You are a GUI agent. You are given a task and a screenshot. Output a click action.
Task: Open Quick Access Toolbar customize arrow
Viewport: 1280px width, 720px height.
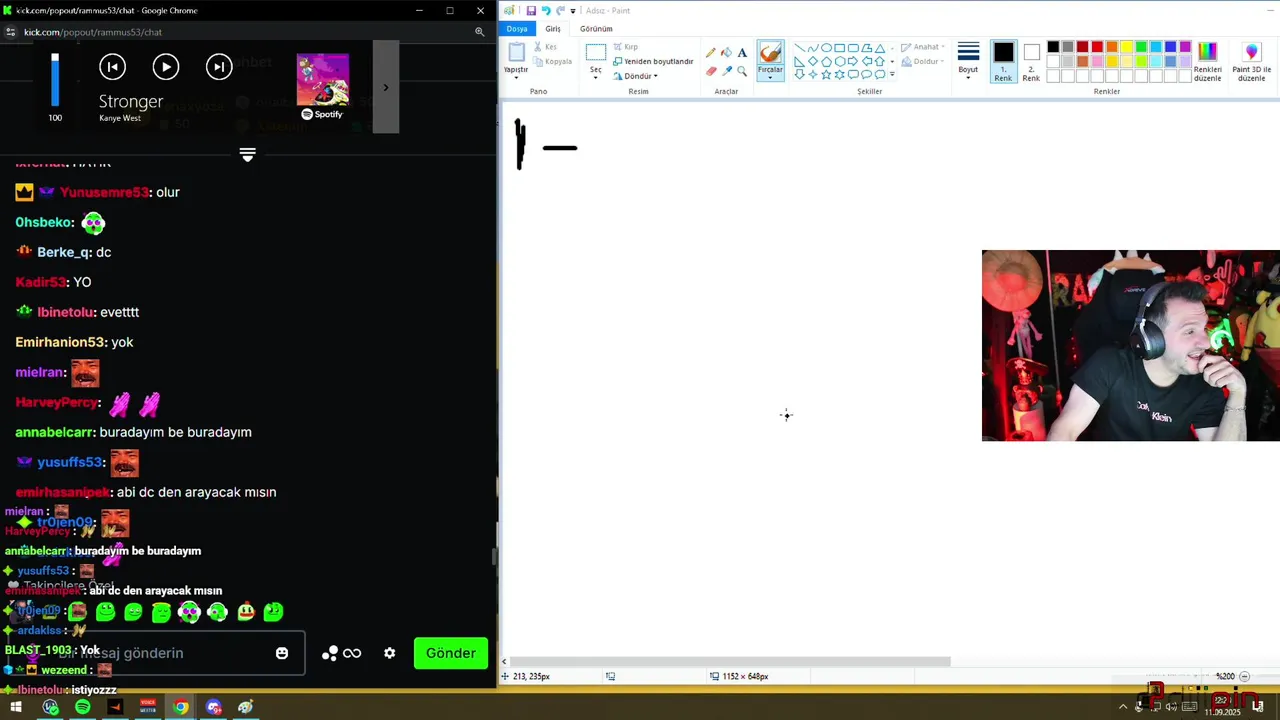tap(573, 10)
